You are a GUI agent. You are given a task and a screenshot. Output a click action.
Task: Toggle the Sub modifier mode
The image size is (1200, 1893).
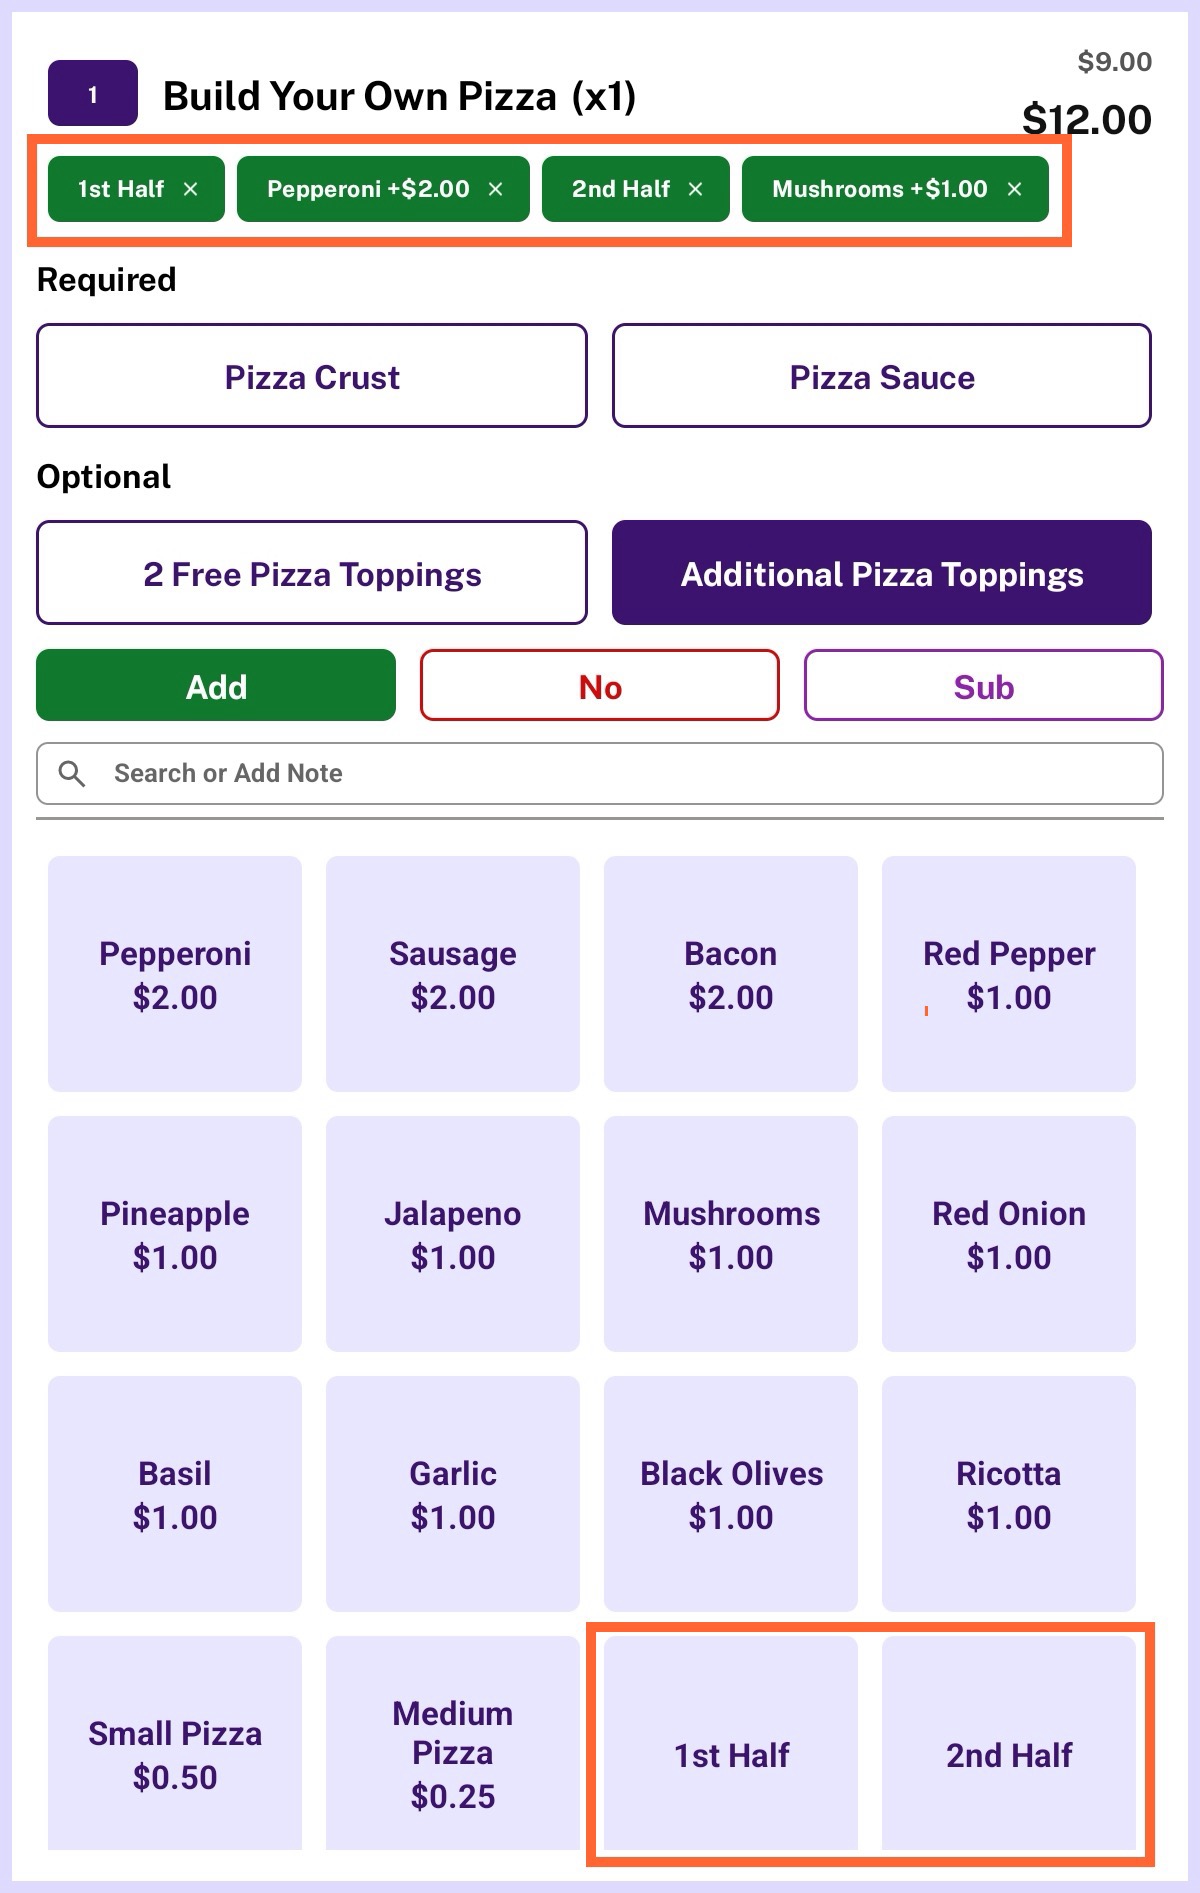[x=983, y=686]
